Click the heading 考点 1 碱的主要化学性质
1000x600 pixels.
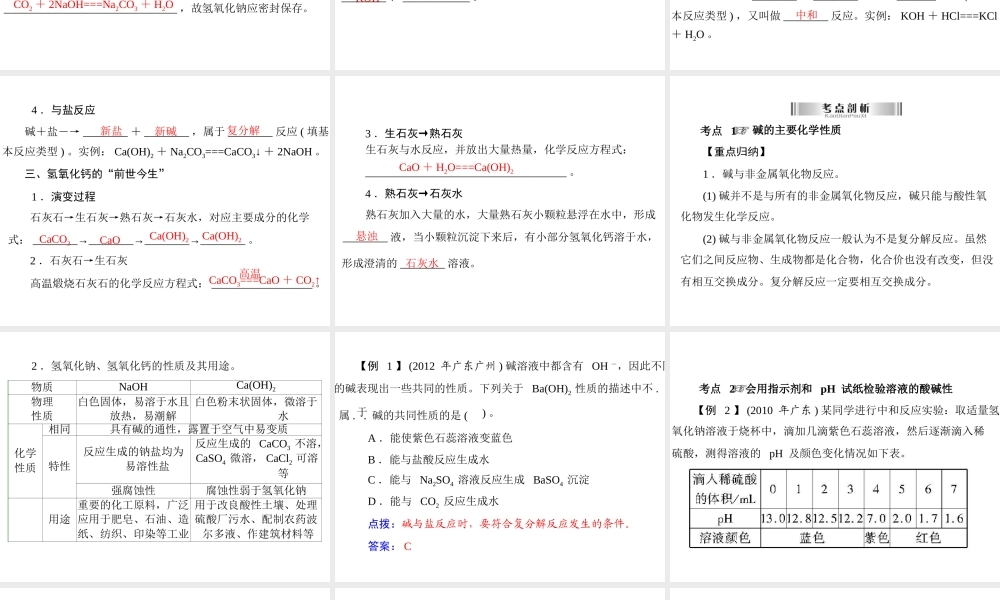(x=770, y=130)
